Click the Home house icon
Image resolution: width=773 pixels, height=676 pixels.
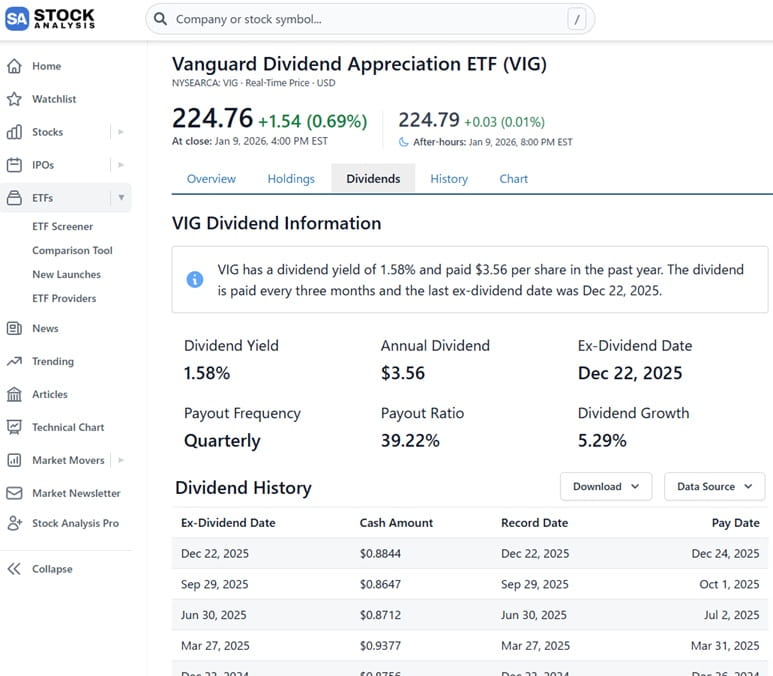click(x=14, y=66)
